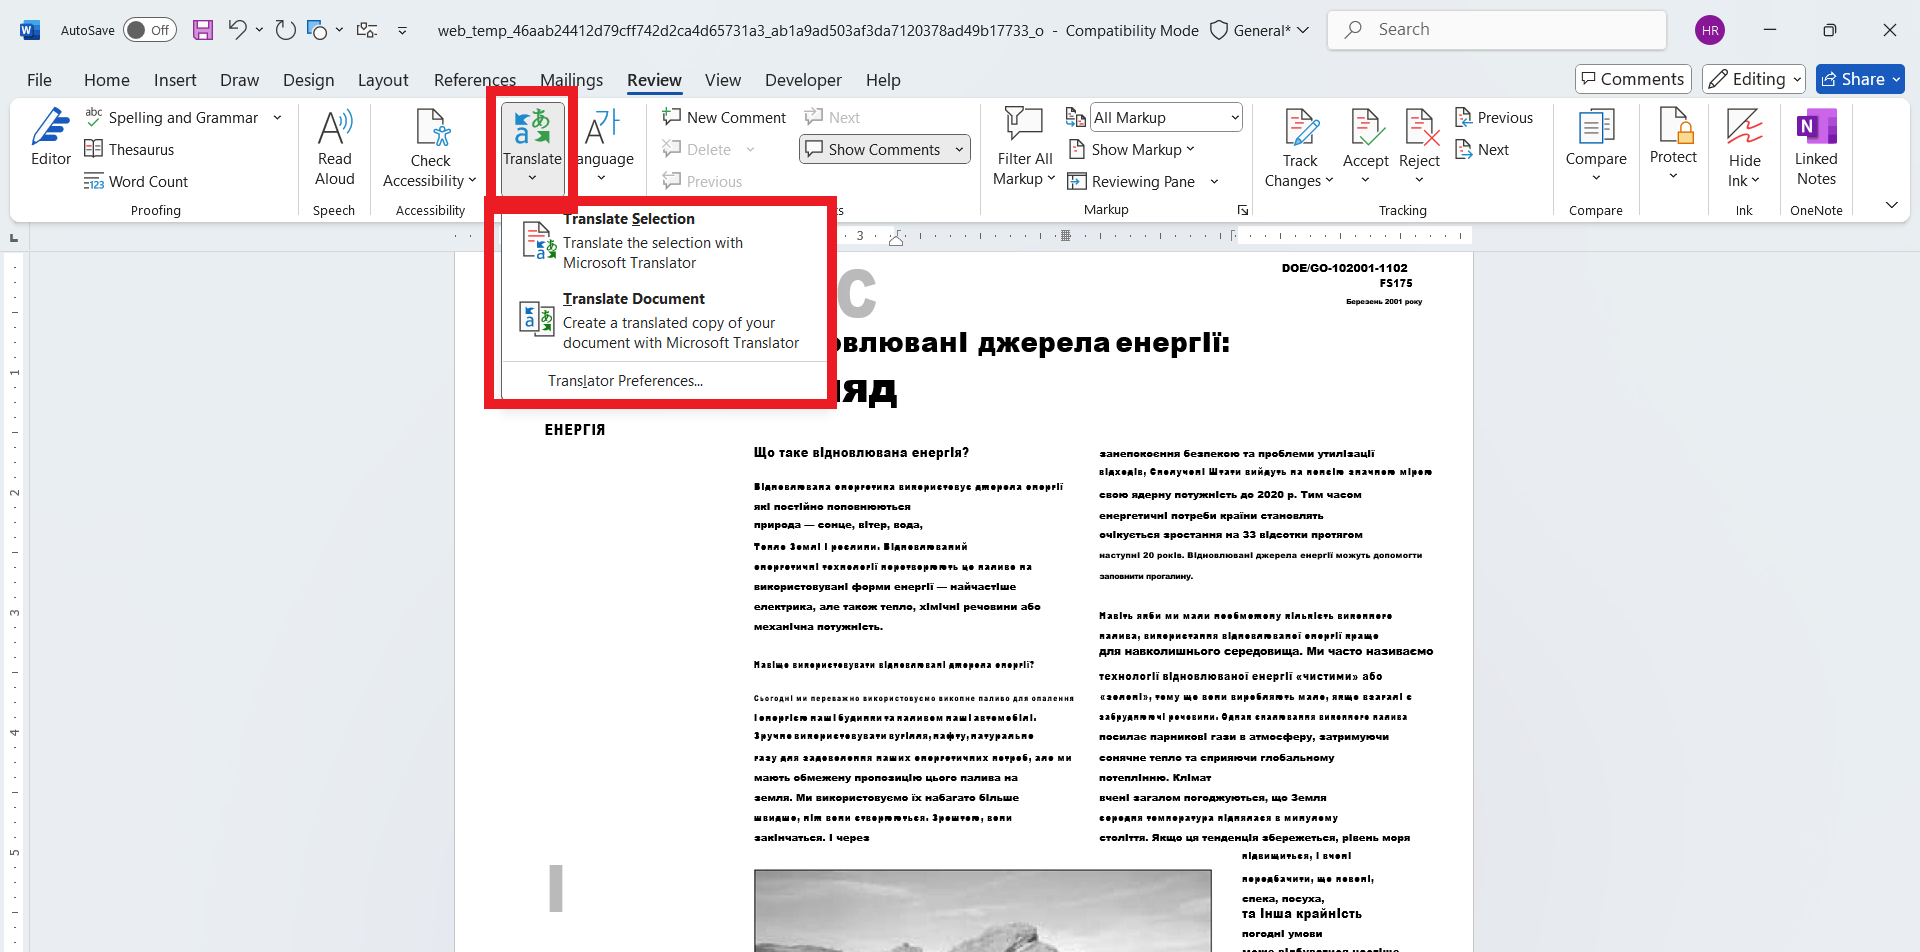Click the Track Changes icon
1920x952 pixels.
1301,128
